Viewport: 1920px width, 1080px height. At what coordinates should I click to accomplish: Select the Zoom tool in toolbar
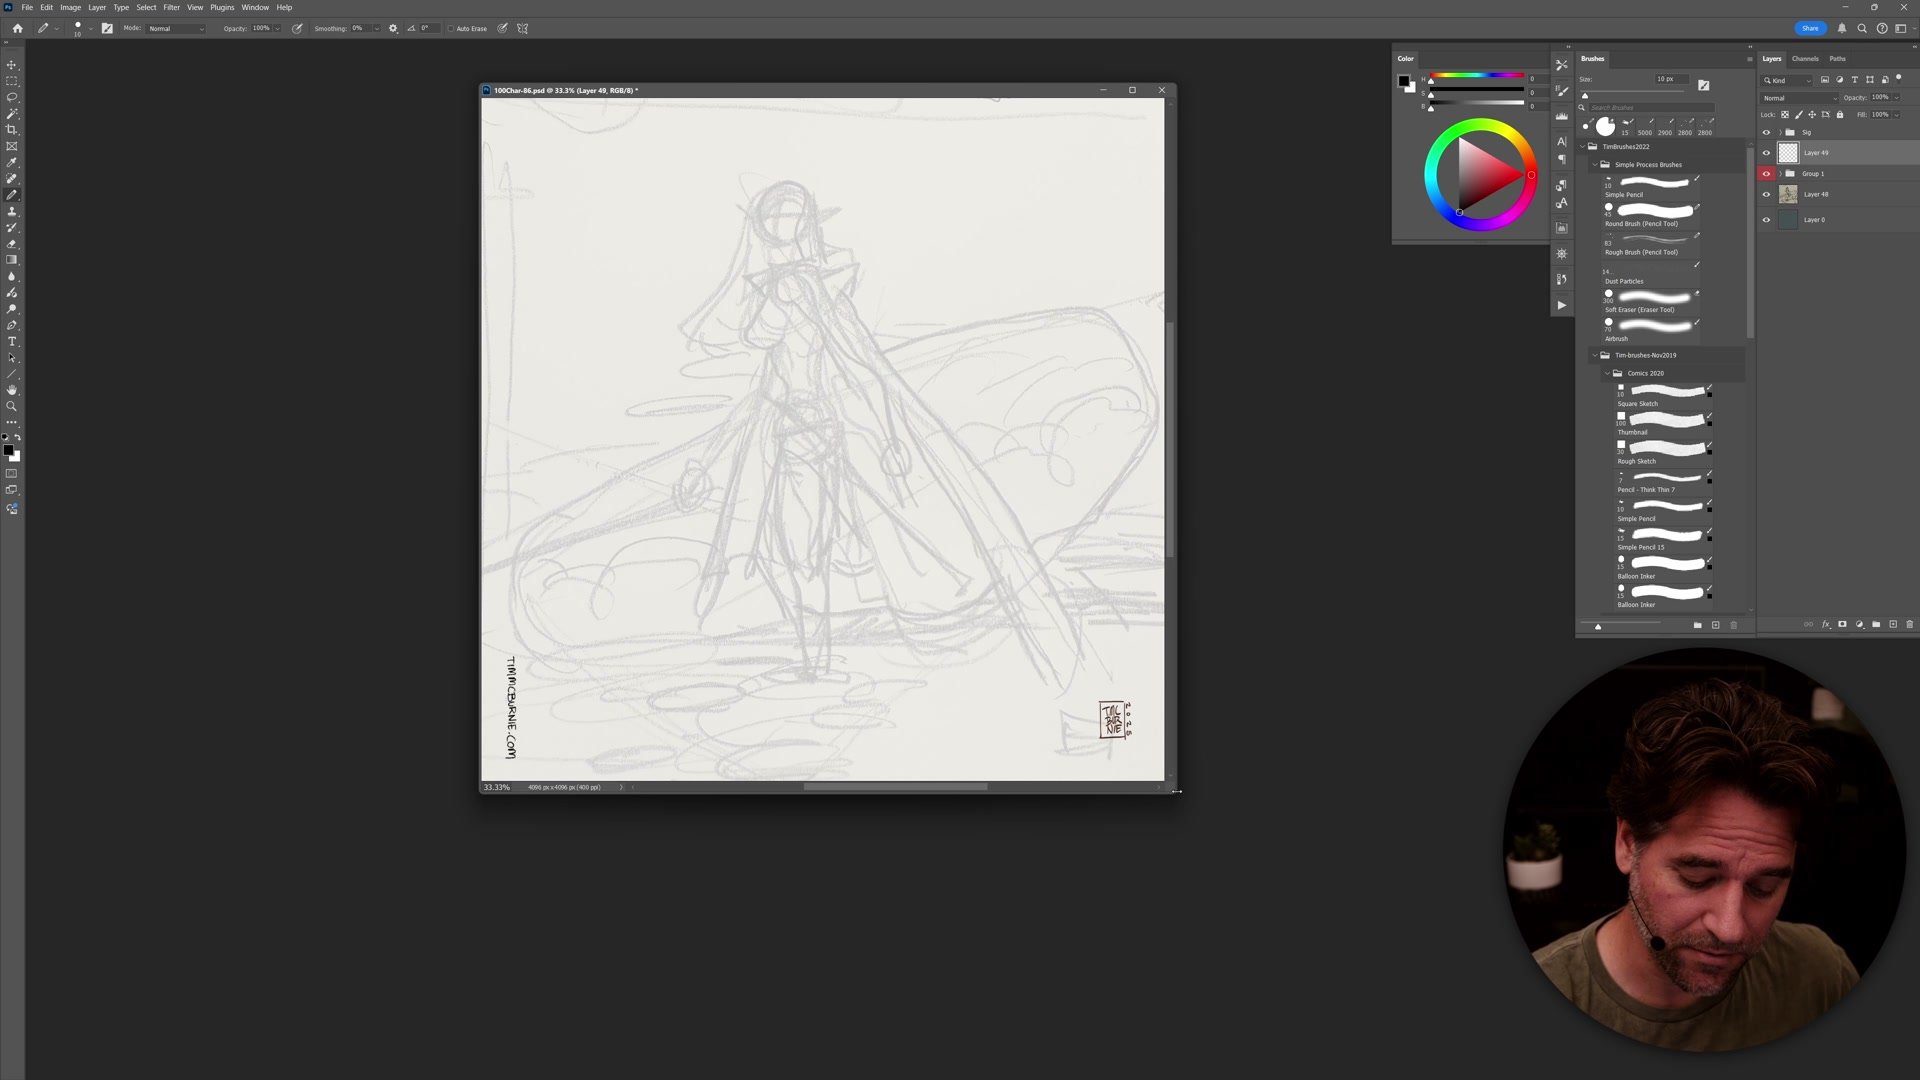click(12, 407)
